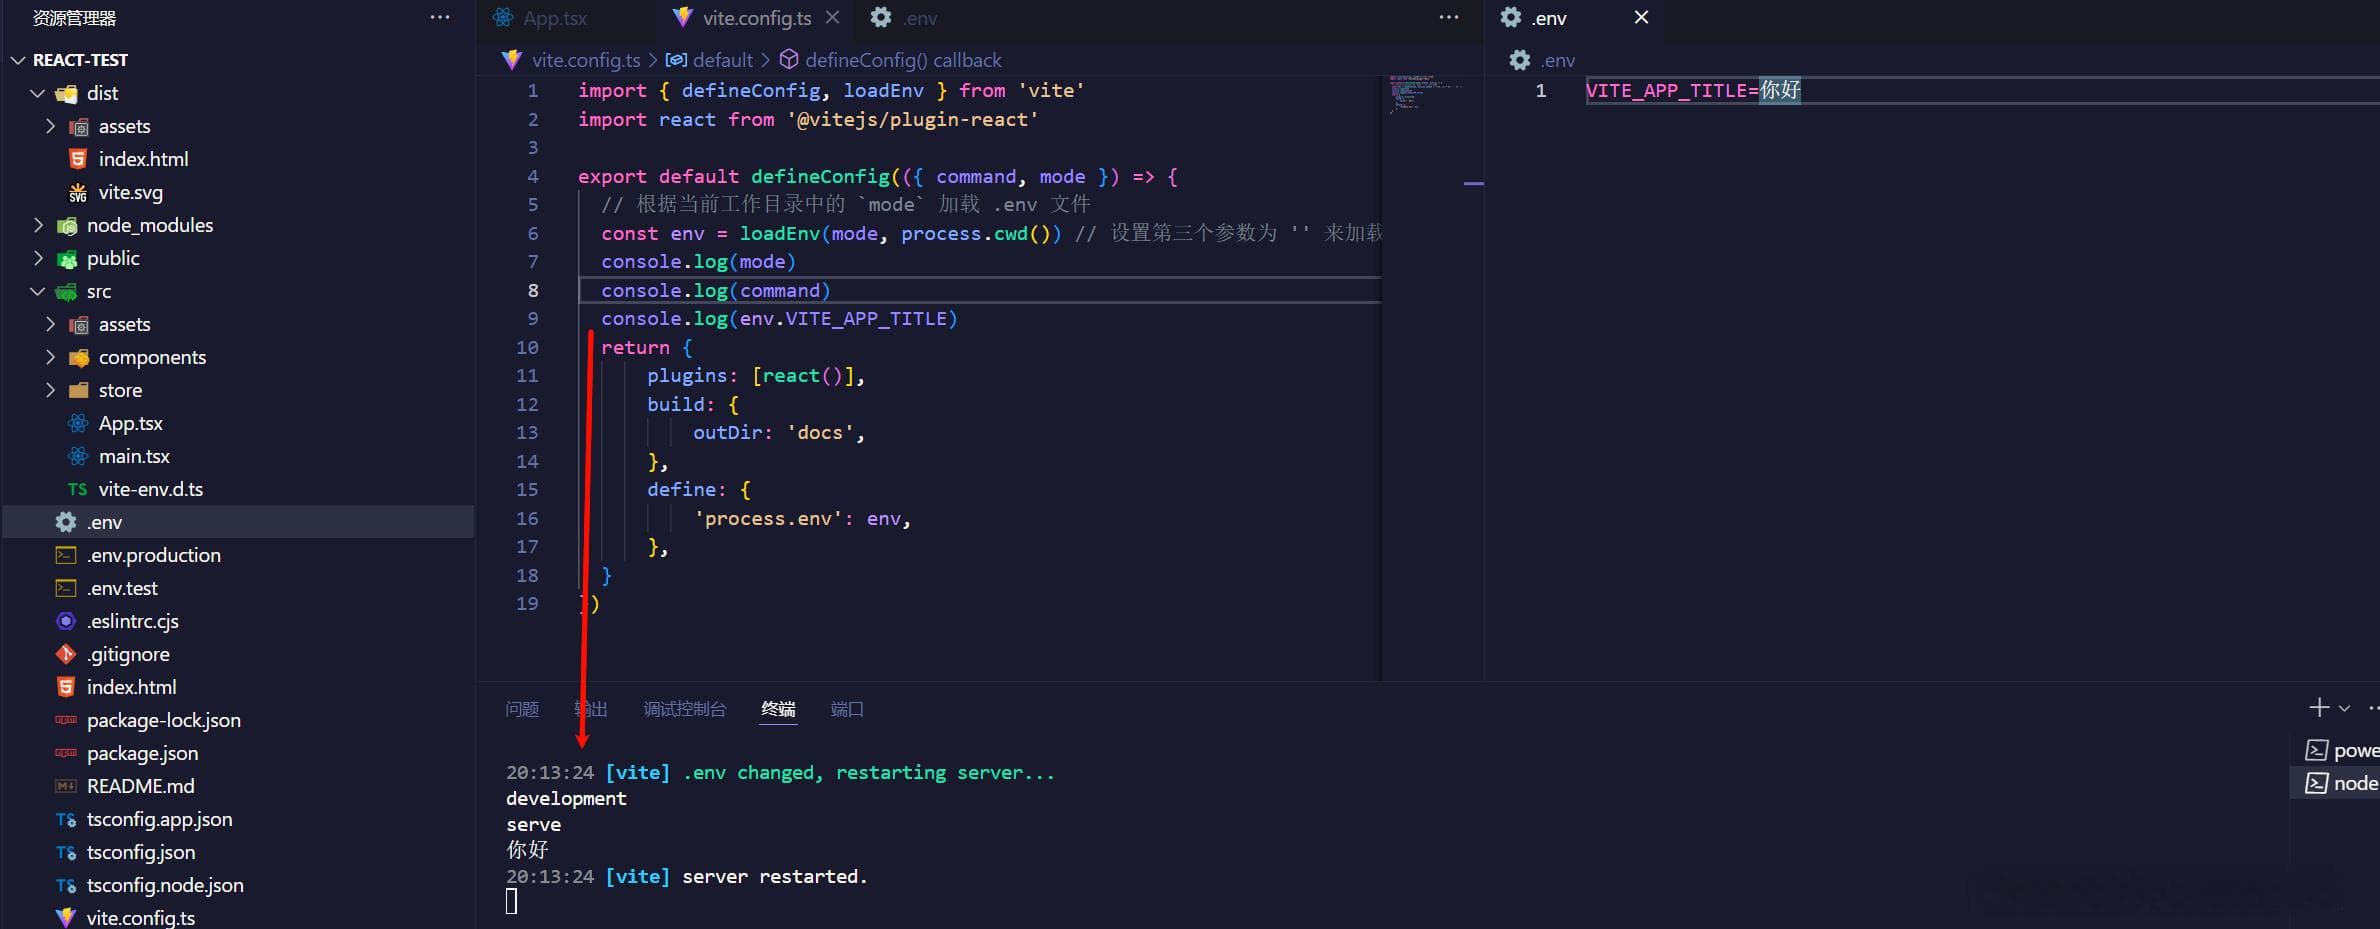Image resolution: width=2380 pixels, height=929 pixels.
Task: Click the dist folder icon
Action: tap(66, 94)
